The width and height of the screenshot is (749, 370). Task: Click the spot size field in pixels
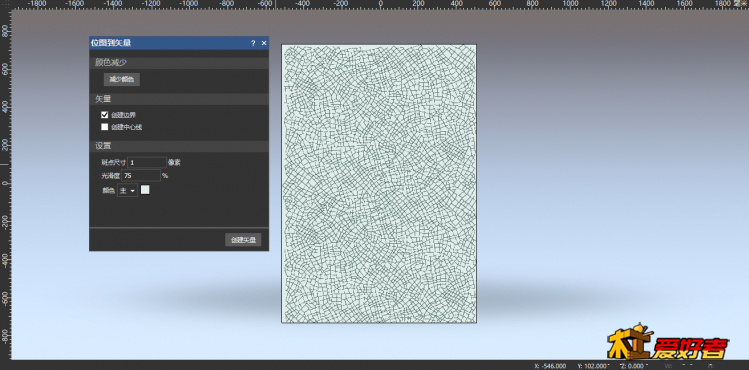pos(147,162)
